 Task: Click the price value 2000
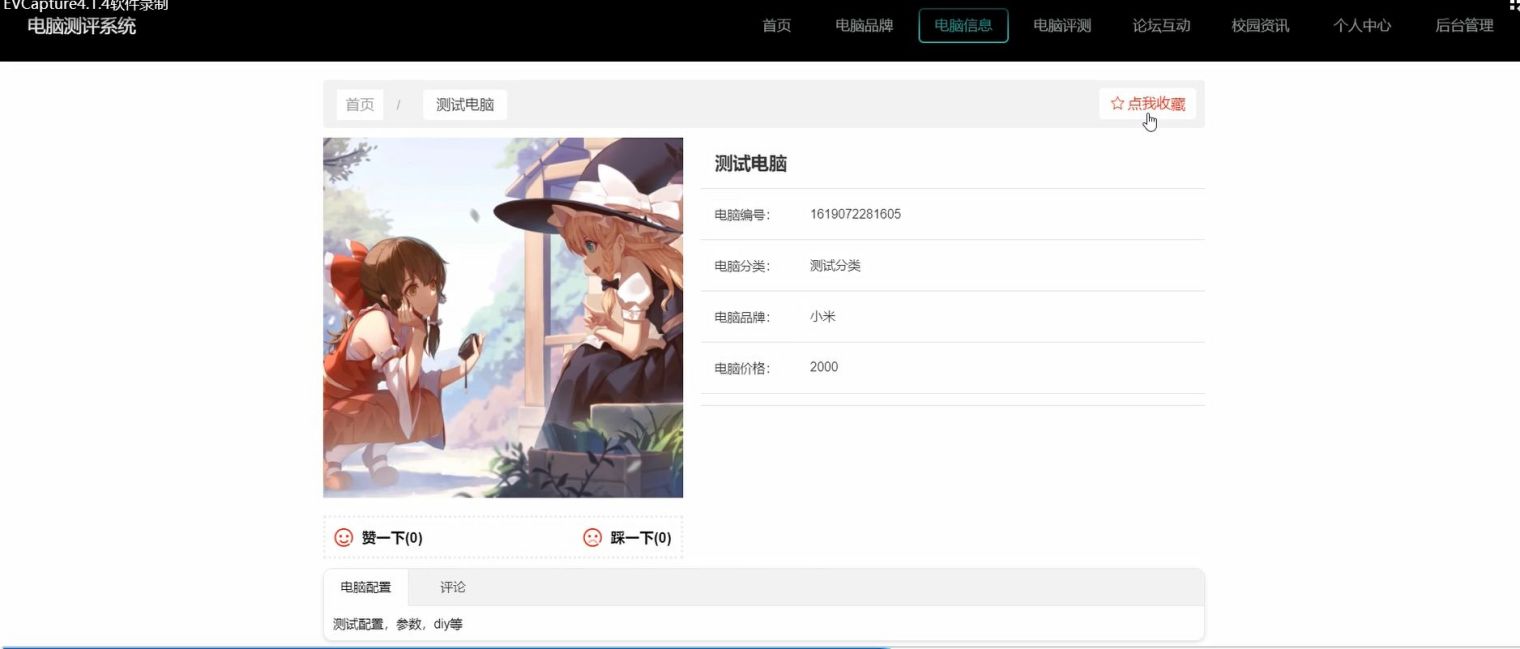tap(824, 367)
